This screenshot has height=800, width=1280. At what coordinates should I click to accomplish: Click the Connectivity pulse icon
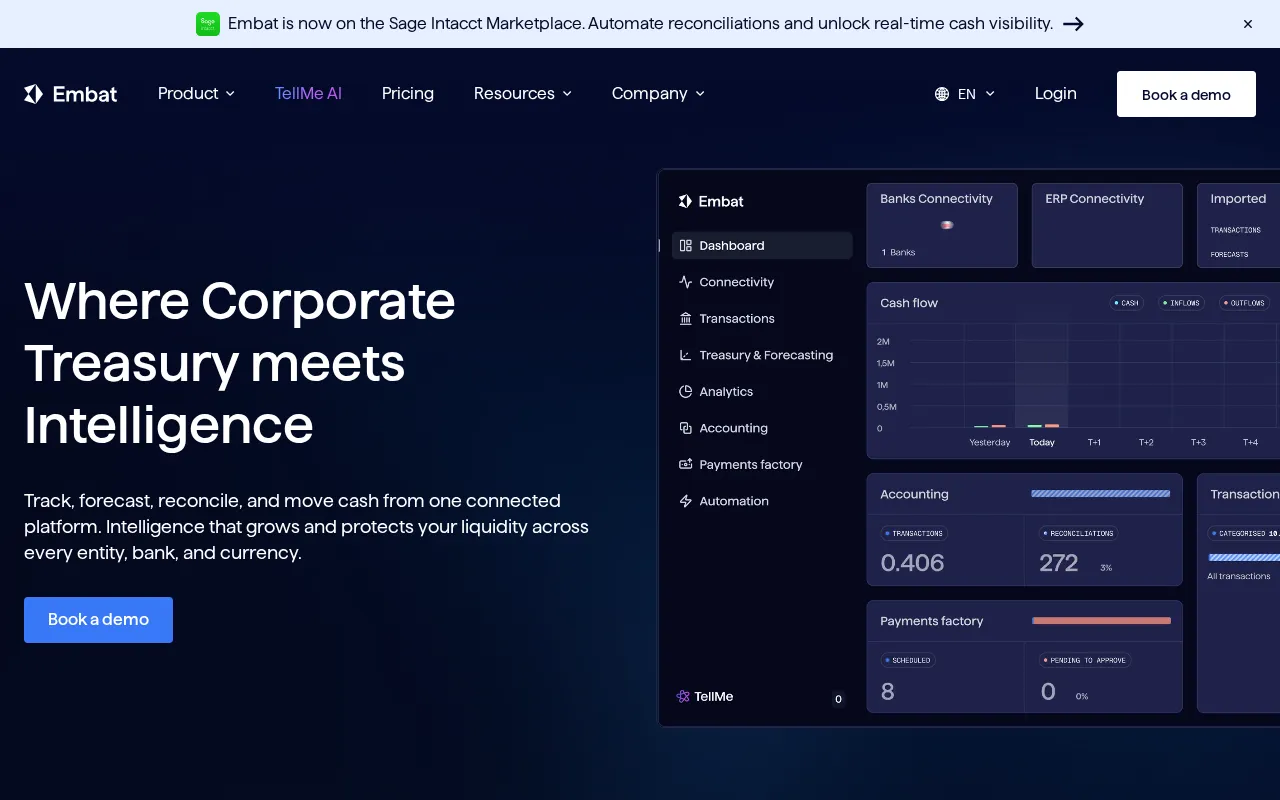point(686,282)
